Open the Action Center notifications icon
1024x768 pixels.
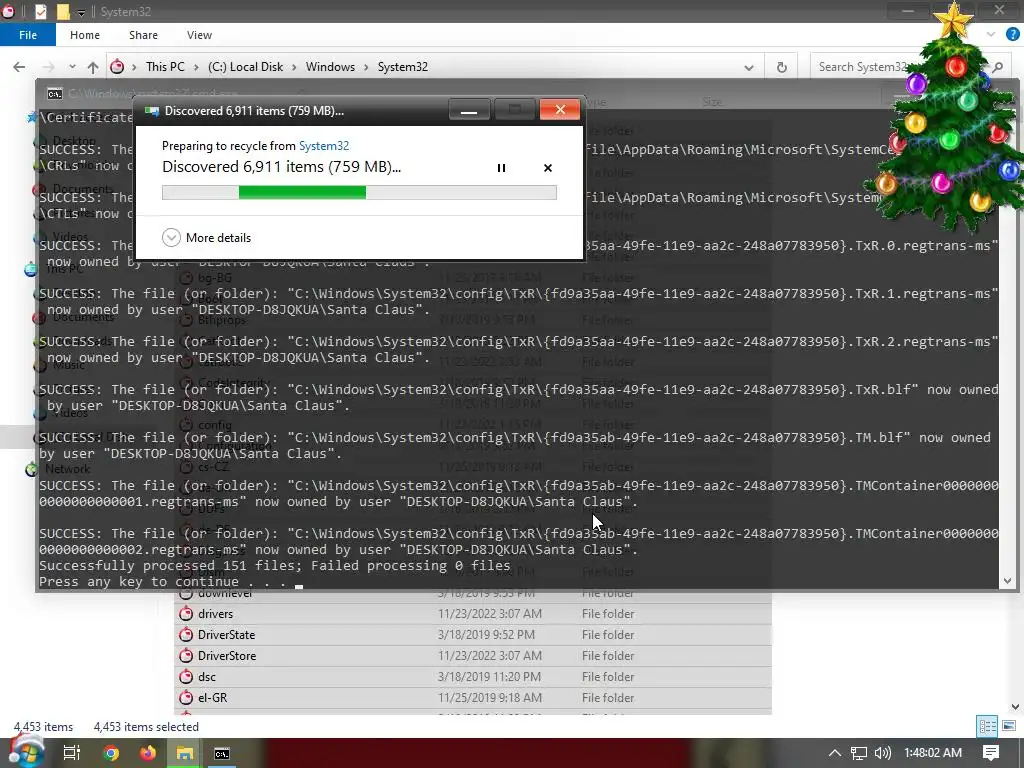pyautogui.click(x=991, y=753)
